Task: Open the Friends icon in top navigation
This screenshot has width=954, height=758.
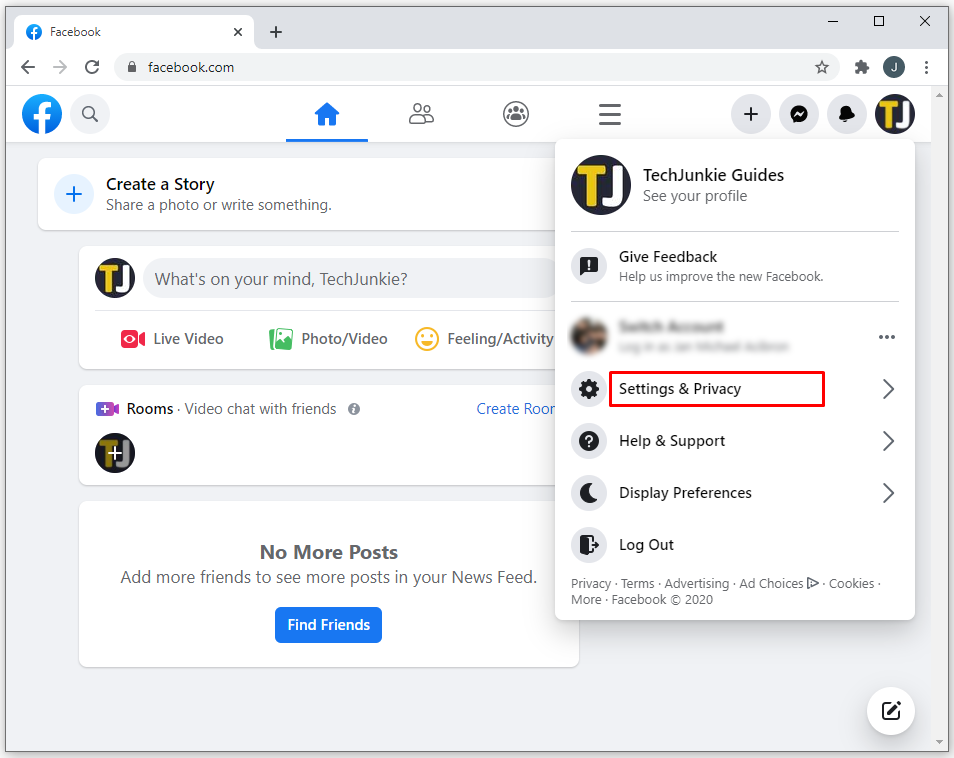Action: (421, 114)
